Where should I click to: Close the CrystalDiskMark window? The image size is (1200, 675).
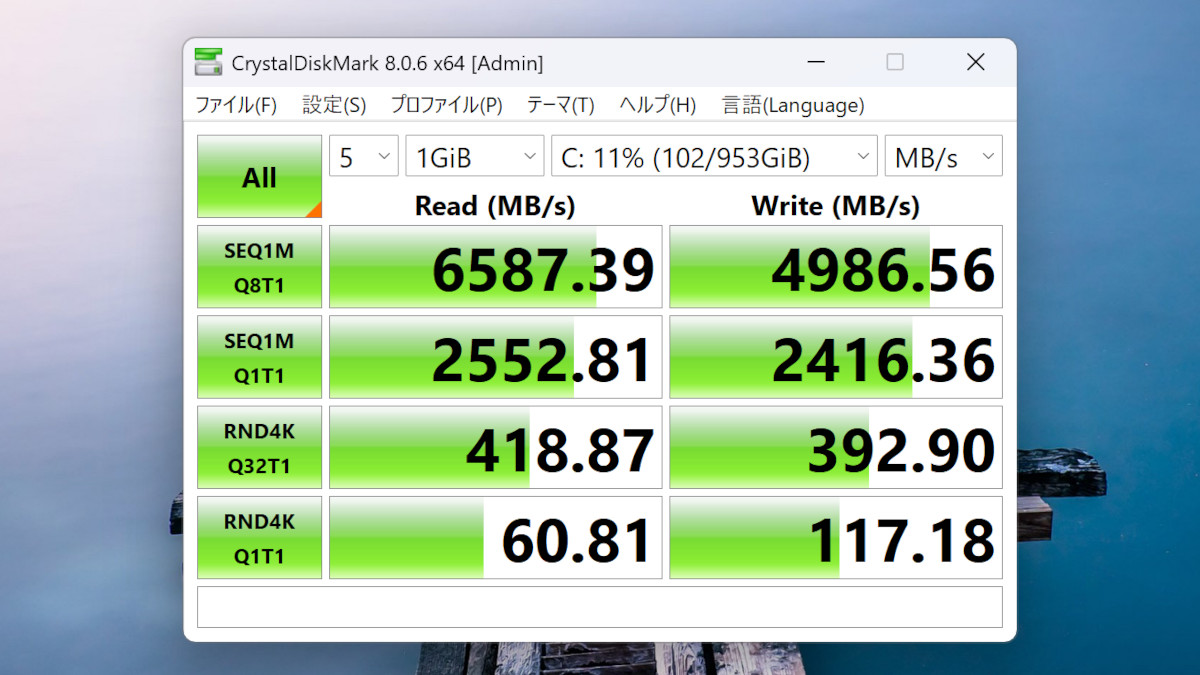pos(975,62)
